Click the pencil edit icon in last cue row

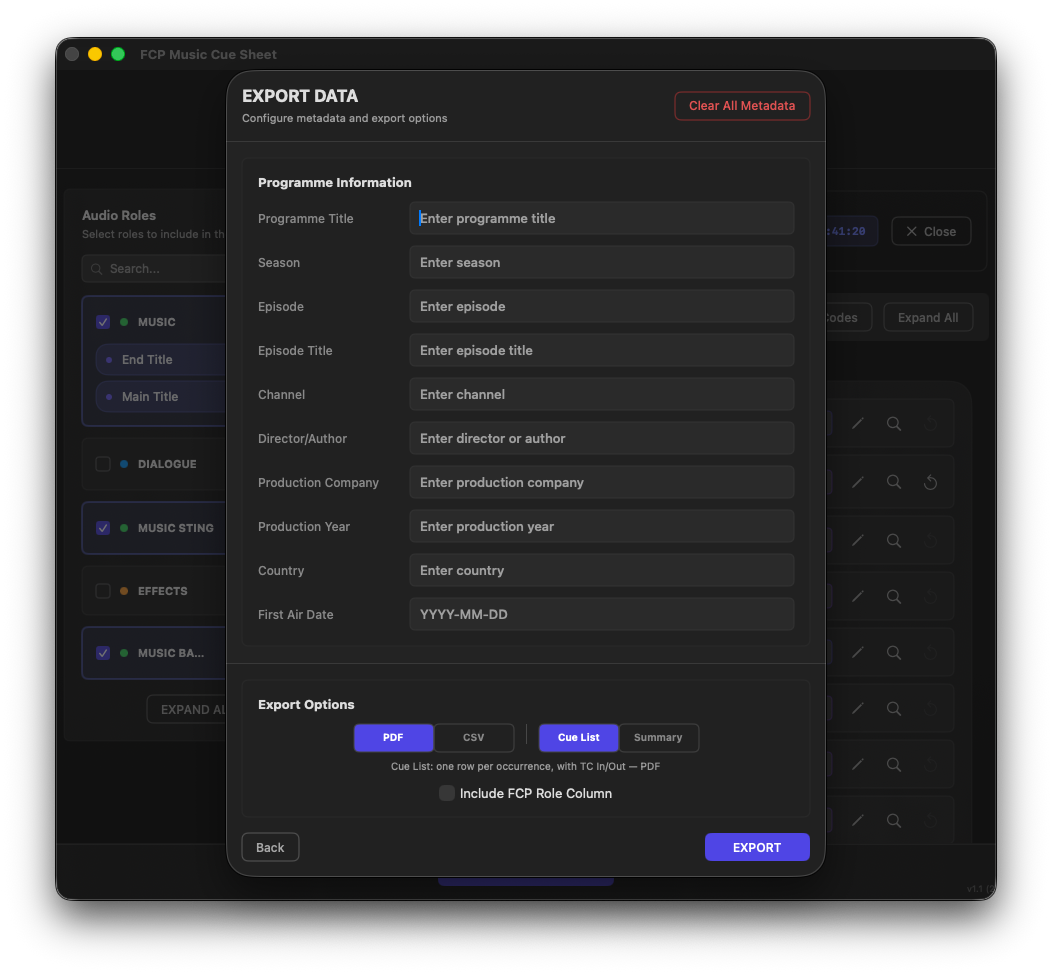pos(857,820)
